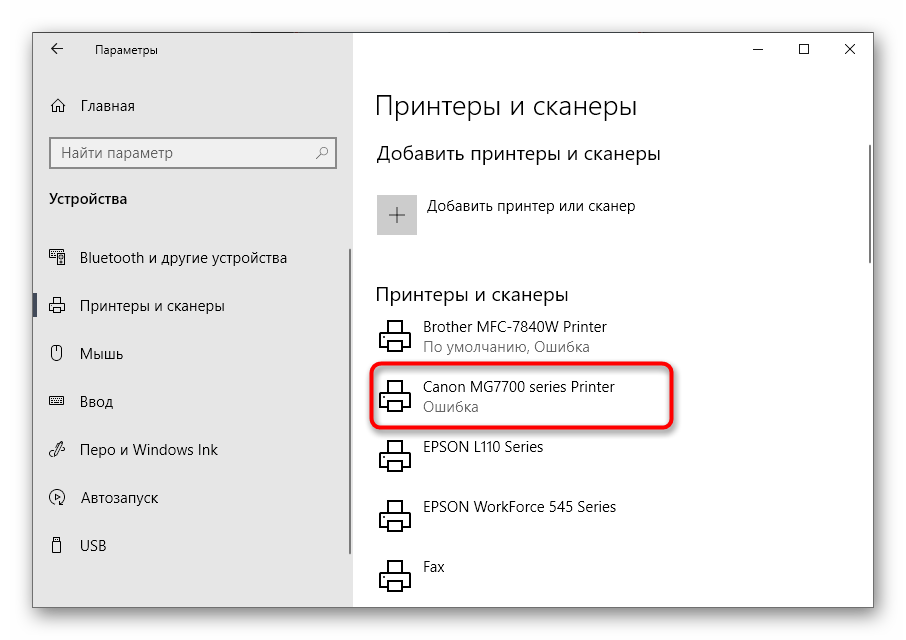Open the Мышь settings section
The width and height of the screenshot is (906, 640).
(101, 354)
